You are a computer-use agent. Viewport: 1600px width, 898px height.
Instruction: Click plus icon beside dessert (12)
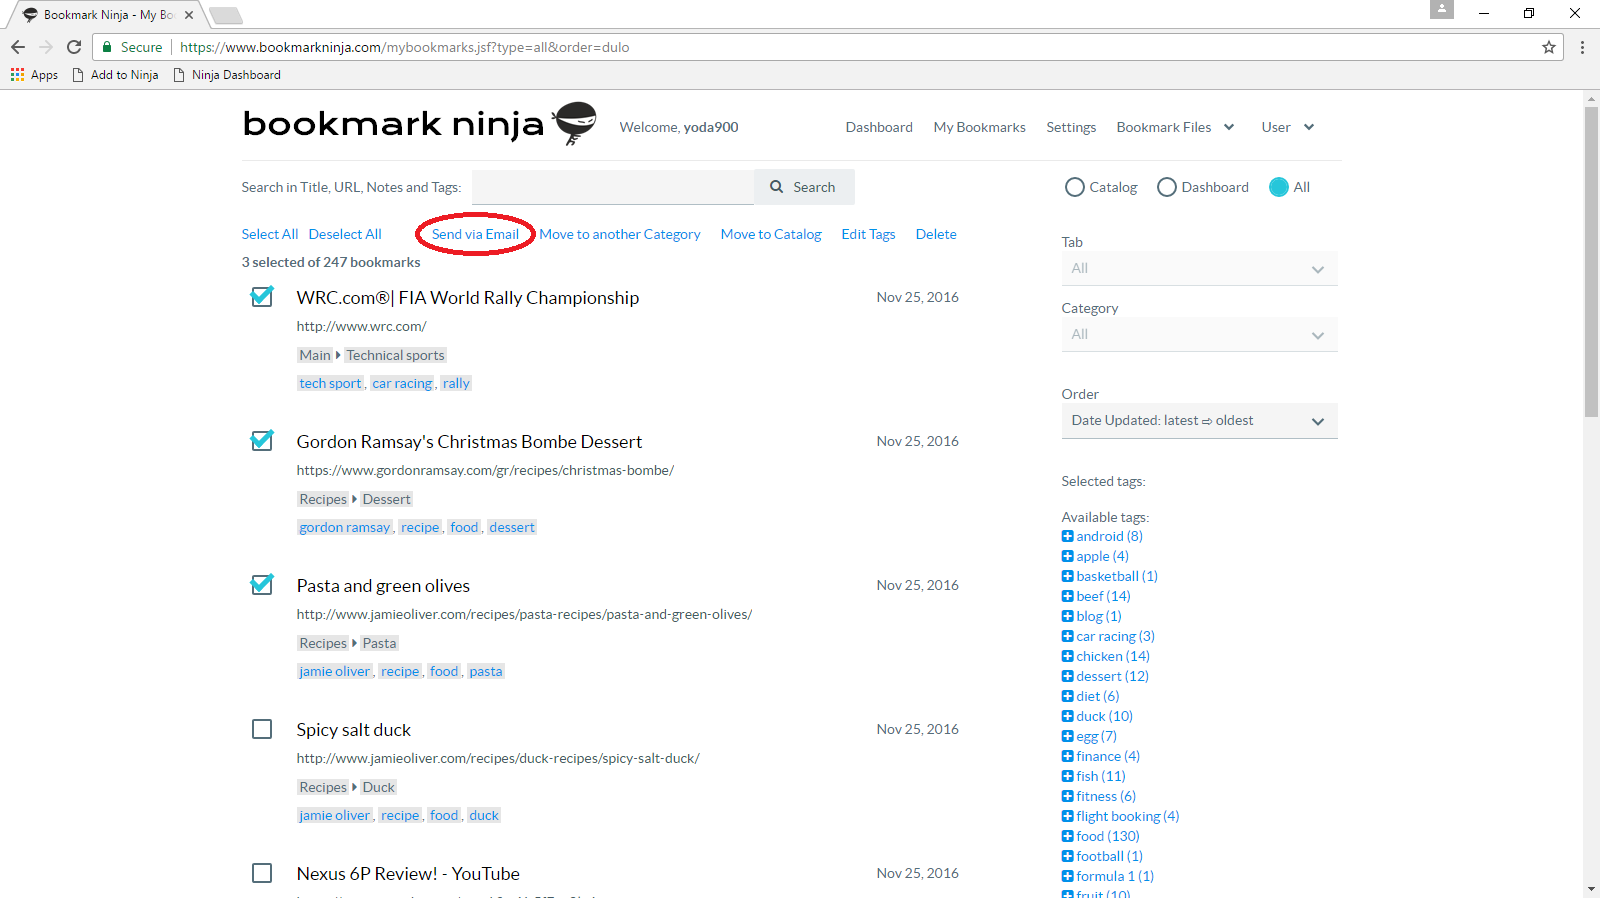coord(1067,676)
